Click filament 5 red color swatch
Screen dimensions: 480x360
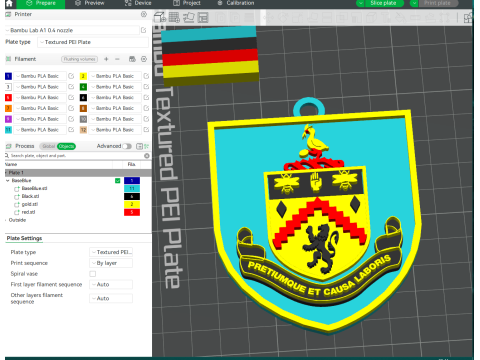click(x=8, y=97)
